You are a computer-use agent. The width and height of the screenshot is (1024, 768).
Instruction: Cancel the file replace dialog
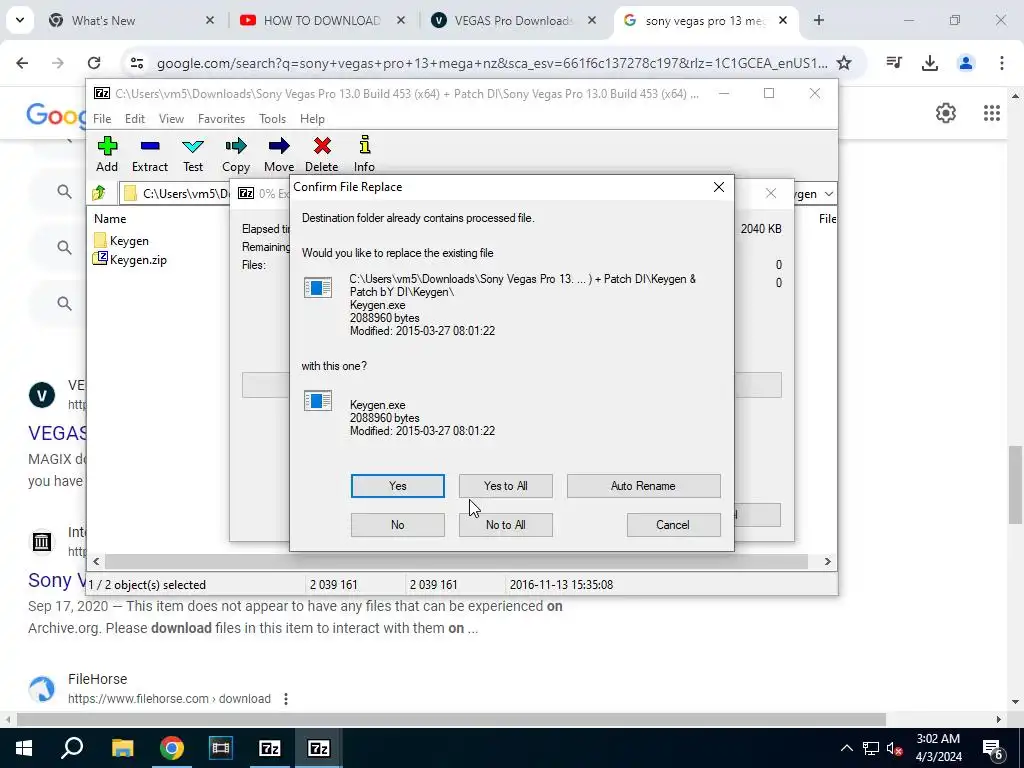click(x=673, y=525)
